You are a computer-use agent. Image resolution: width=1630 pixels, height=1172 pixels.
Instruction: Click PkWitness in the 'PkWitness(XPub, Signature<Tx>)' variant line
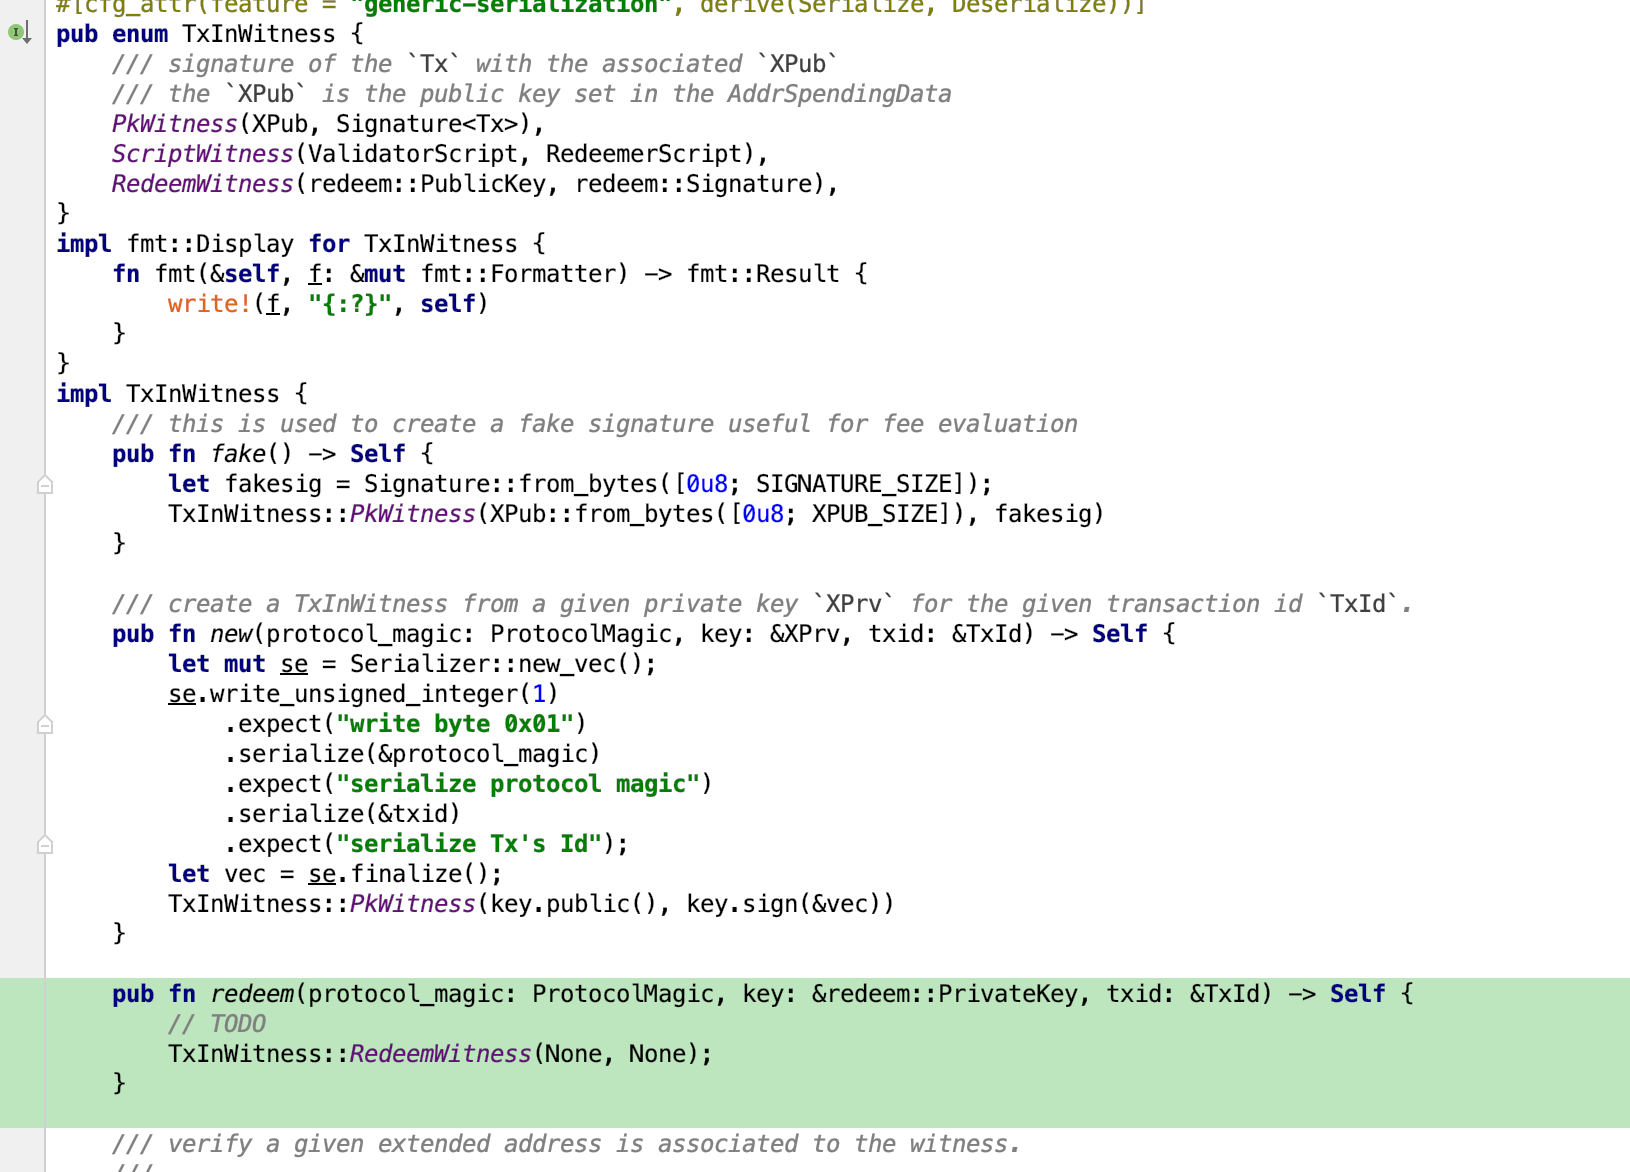tap(174, 124)
